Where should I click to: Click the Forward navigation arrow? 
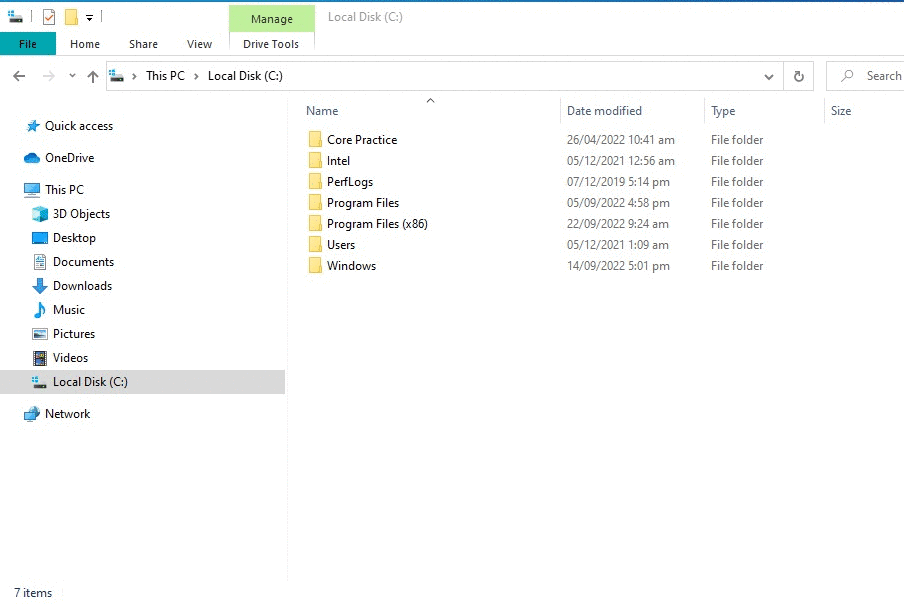(48, 76)
